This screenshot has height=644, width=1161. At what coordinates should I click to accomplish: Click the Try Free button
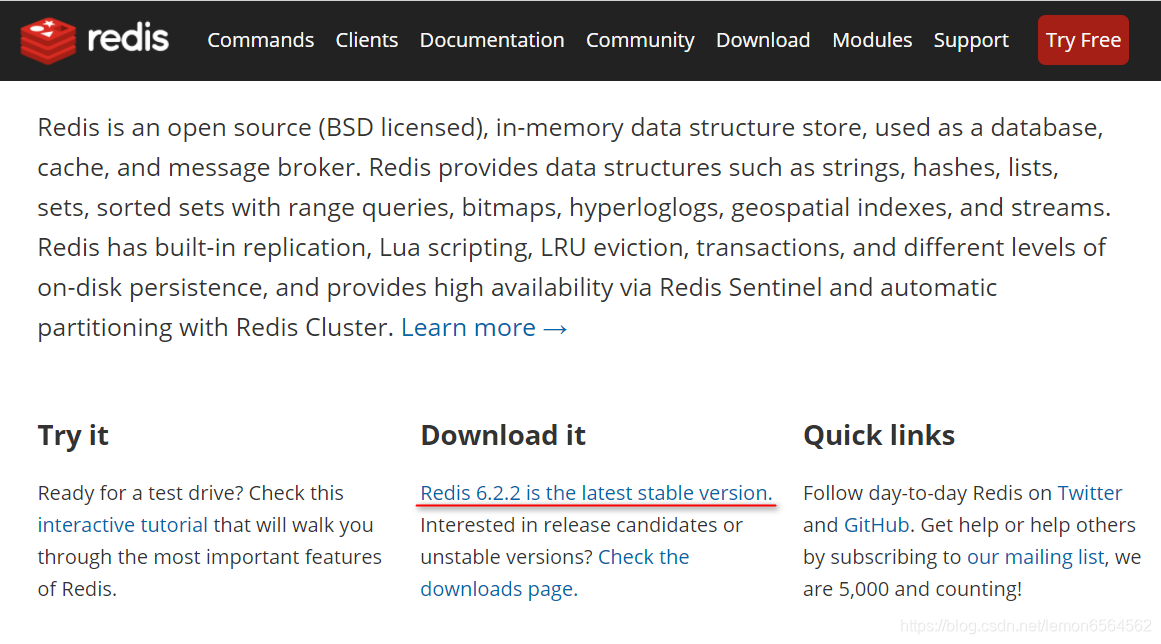pyautogui.click(x=1083, y=40)
